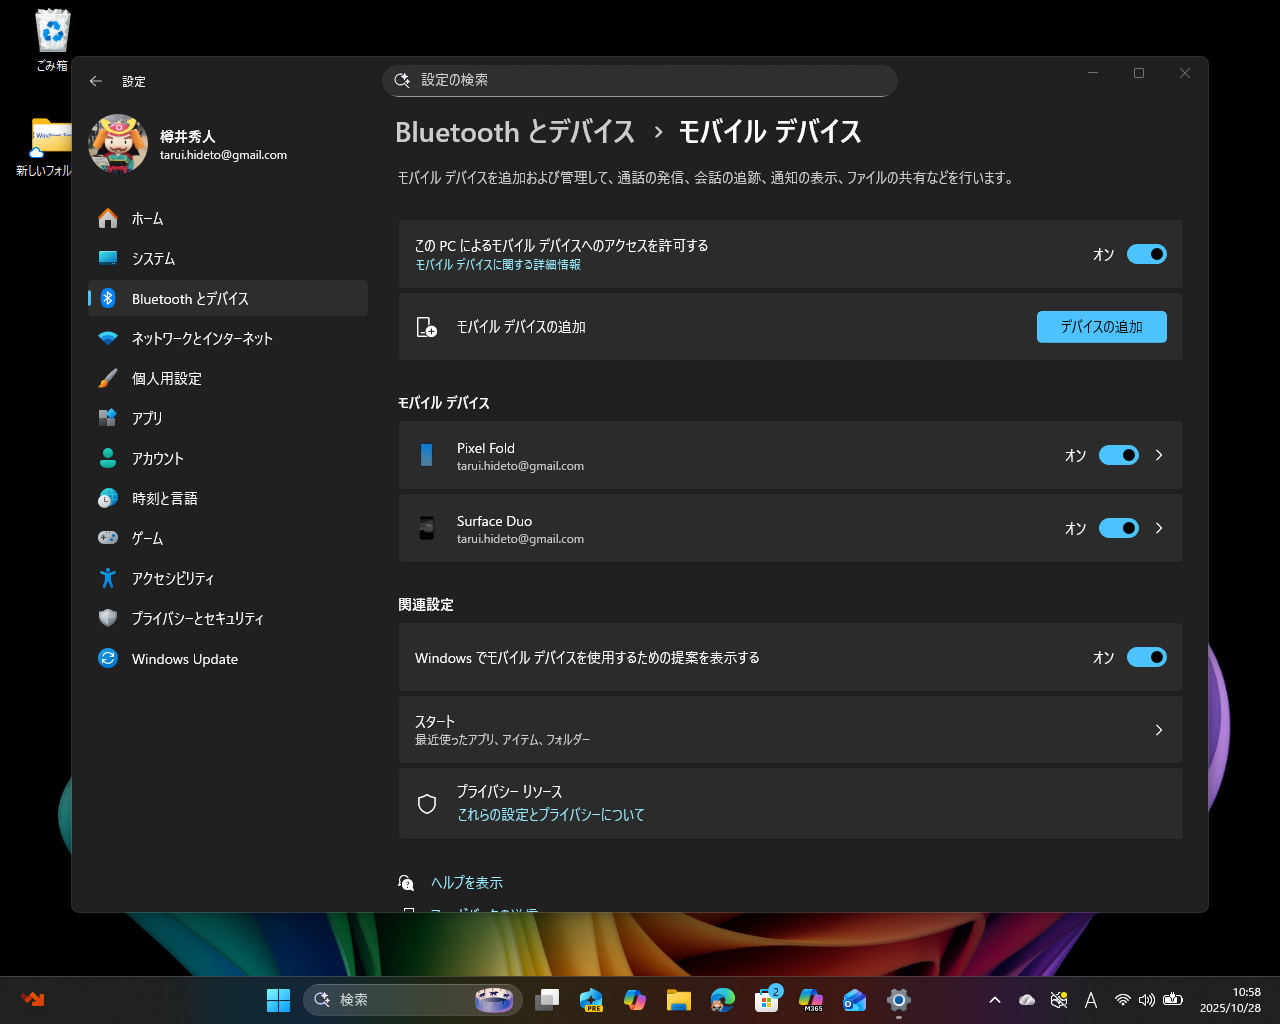Turn off the Pixel Fold toggle
1280x1024 pixels.
click(1119, 455)
